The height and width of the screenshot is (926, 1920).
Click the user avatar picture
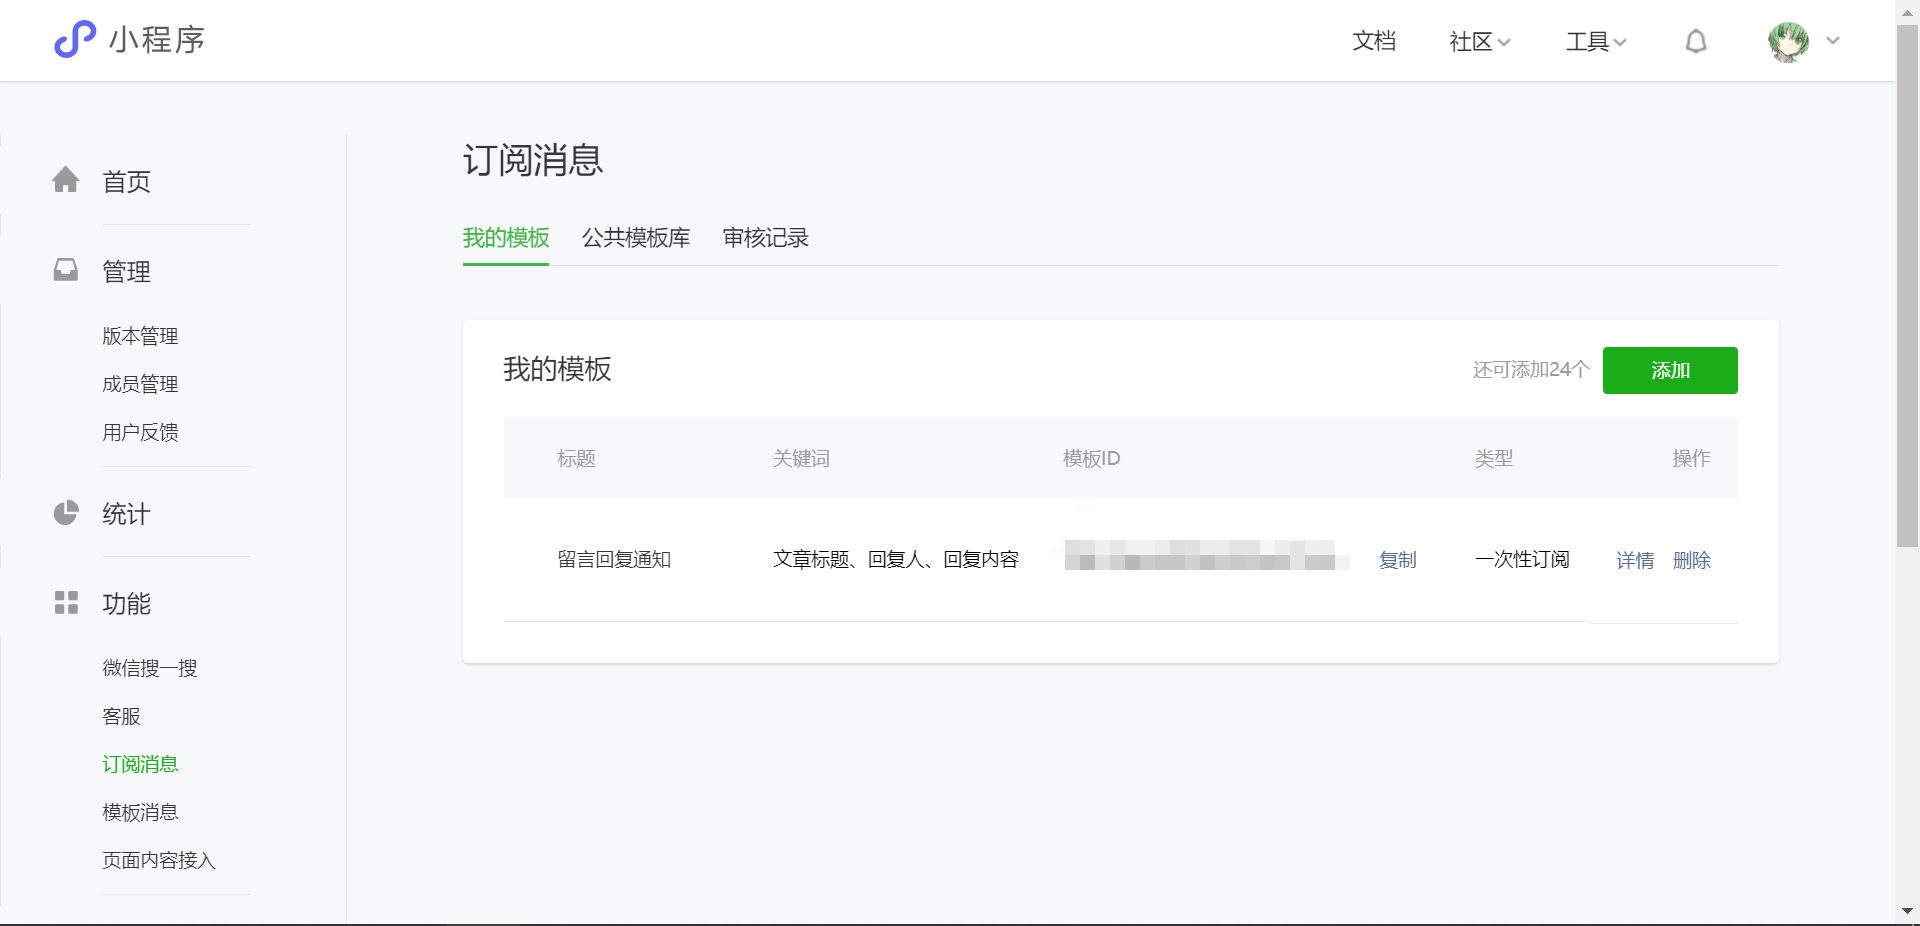click(1788, 42)
